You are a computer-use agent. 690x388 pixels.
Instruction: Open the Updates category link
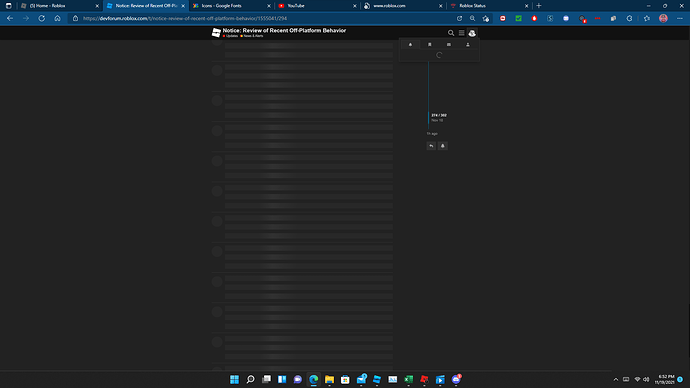pyautogui.click(x=231, y=36)
